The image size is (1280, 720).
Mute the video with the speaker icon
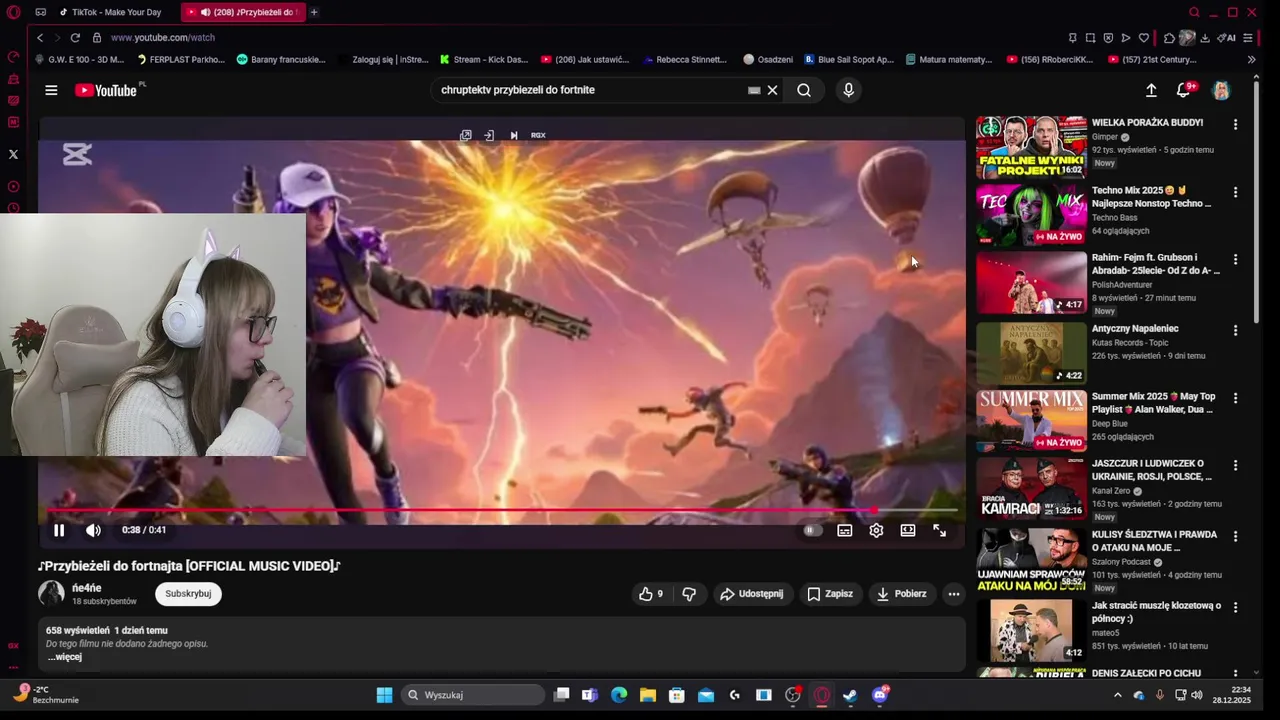point(93,530)
